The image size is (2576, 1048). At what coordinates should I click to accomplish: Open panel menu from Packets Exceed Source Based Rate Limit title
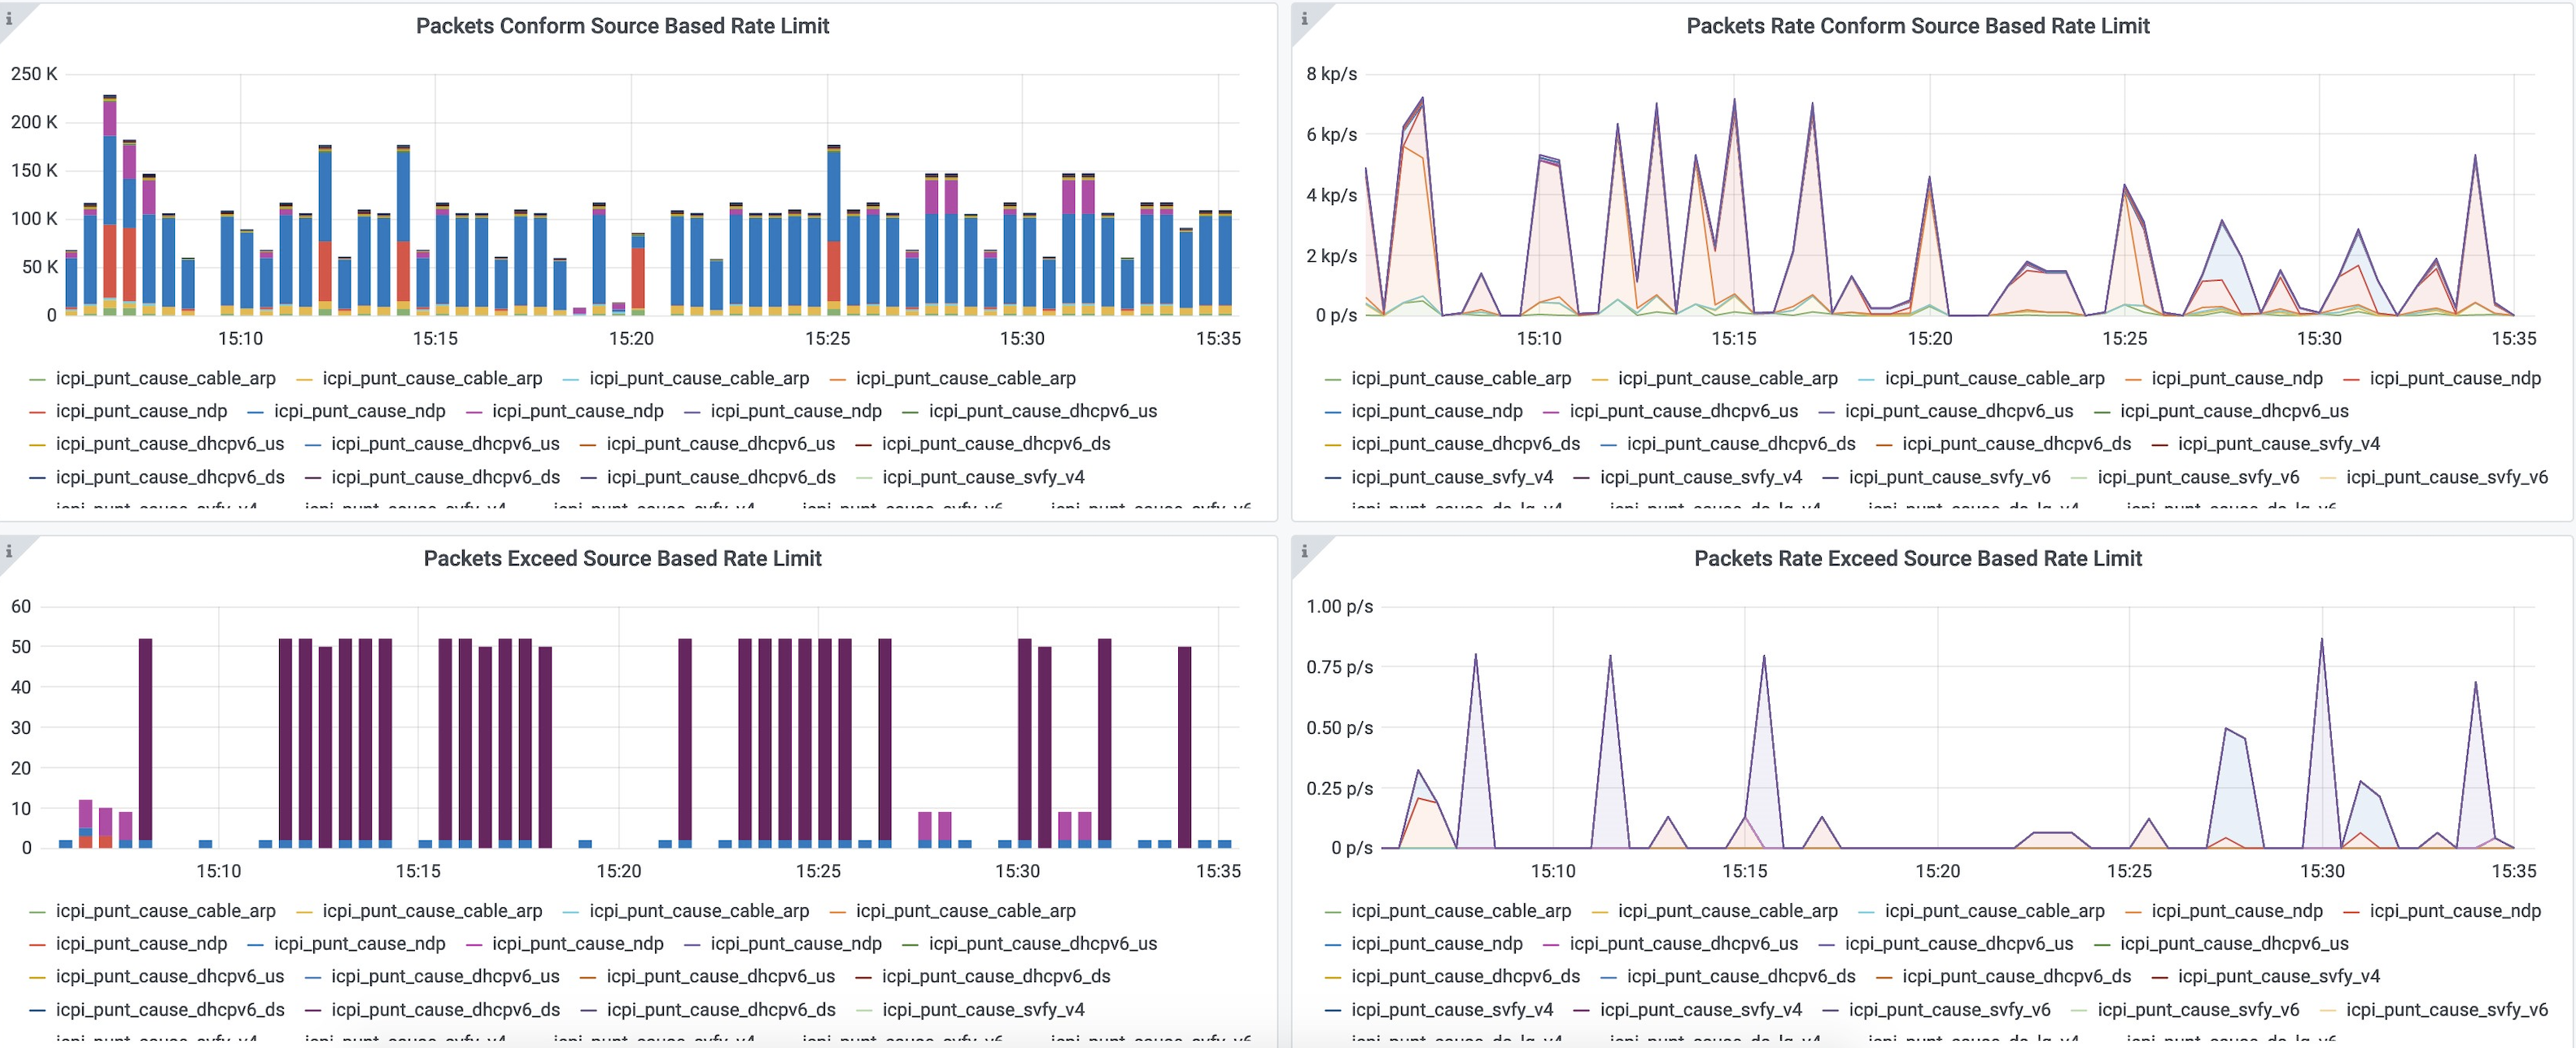pos(622,558)
